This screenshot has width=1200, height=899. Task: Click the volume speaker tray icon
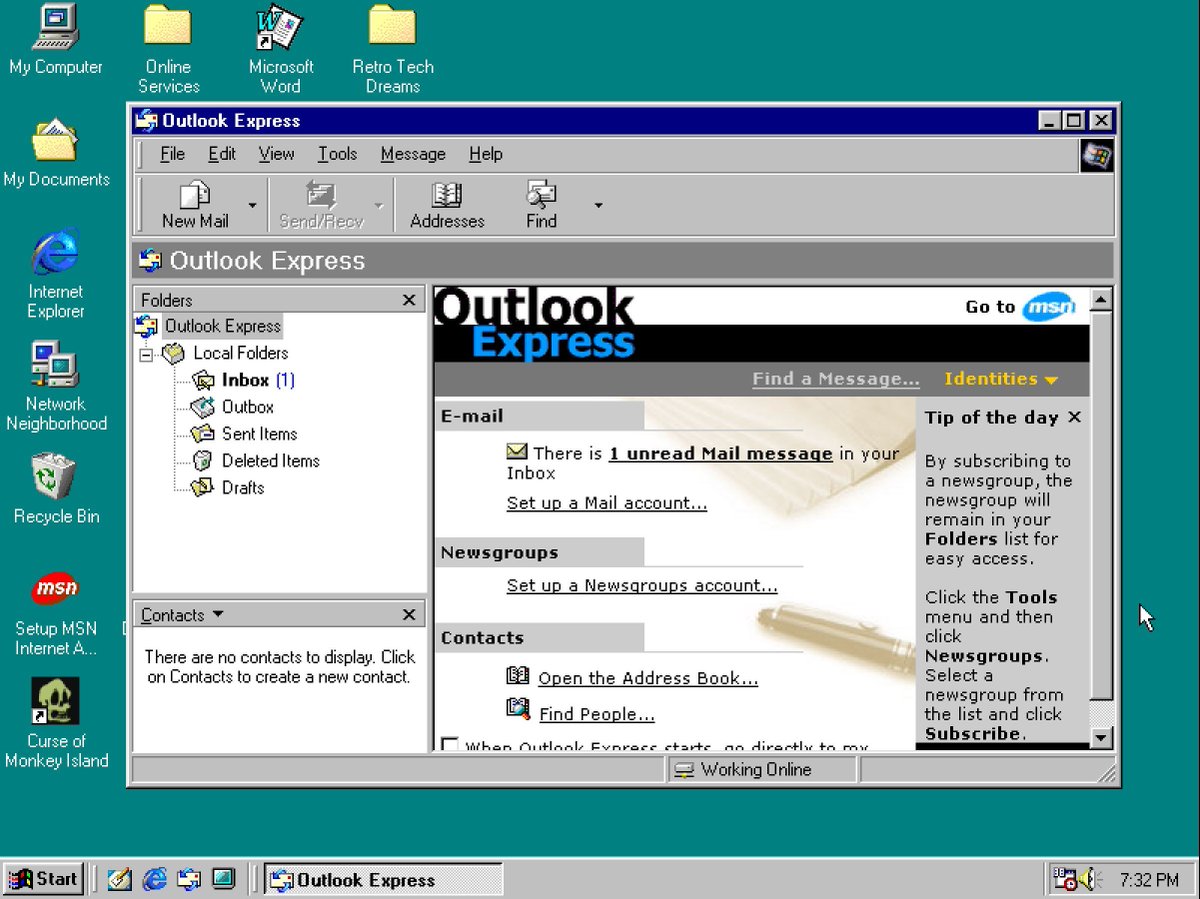[1091, 880]
